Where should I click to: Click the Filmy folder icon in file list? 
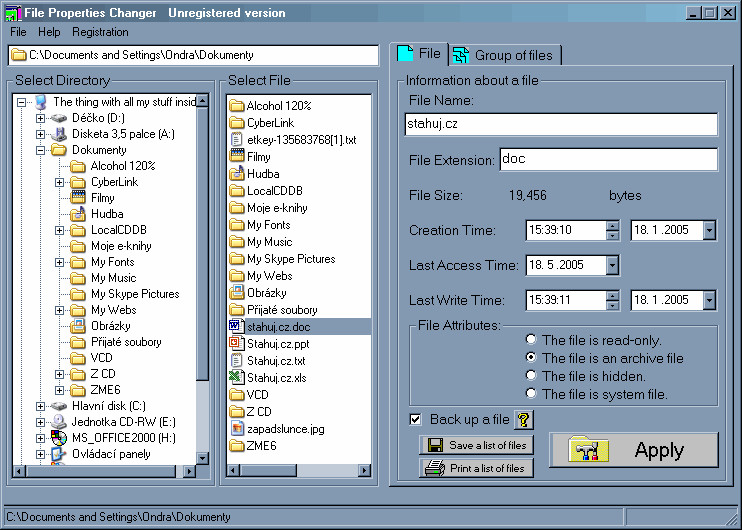click(237, 156)
